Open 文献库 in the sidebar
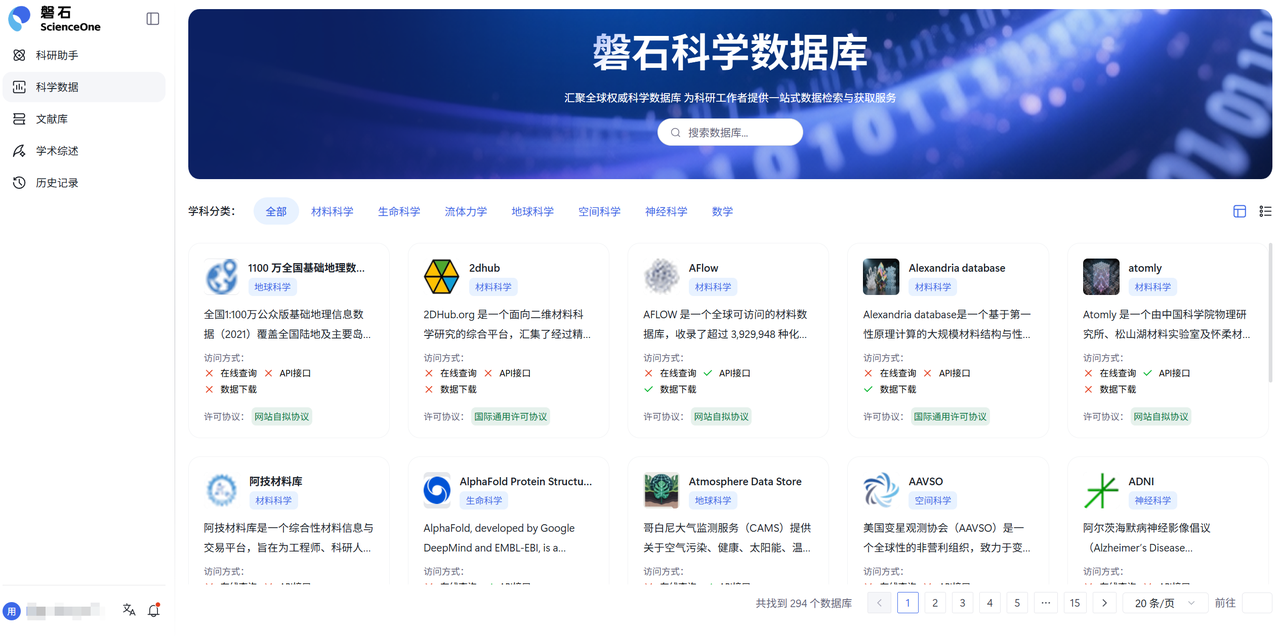 52,119
